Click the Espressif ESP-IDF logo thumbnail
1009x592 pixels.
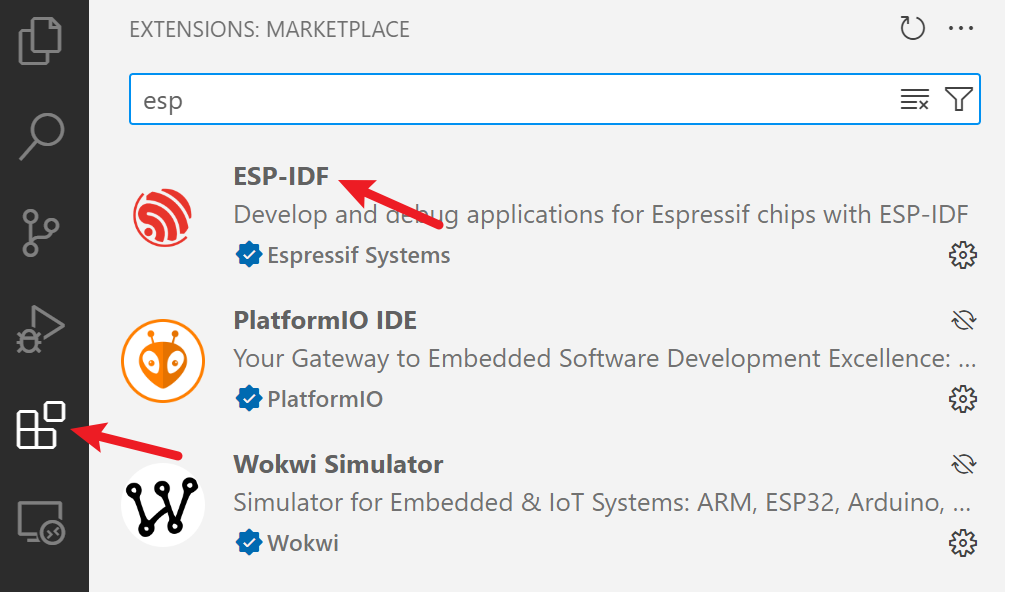click(162, 217)
